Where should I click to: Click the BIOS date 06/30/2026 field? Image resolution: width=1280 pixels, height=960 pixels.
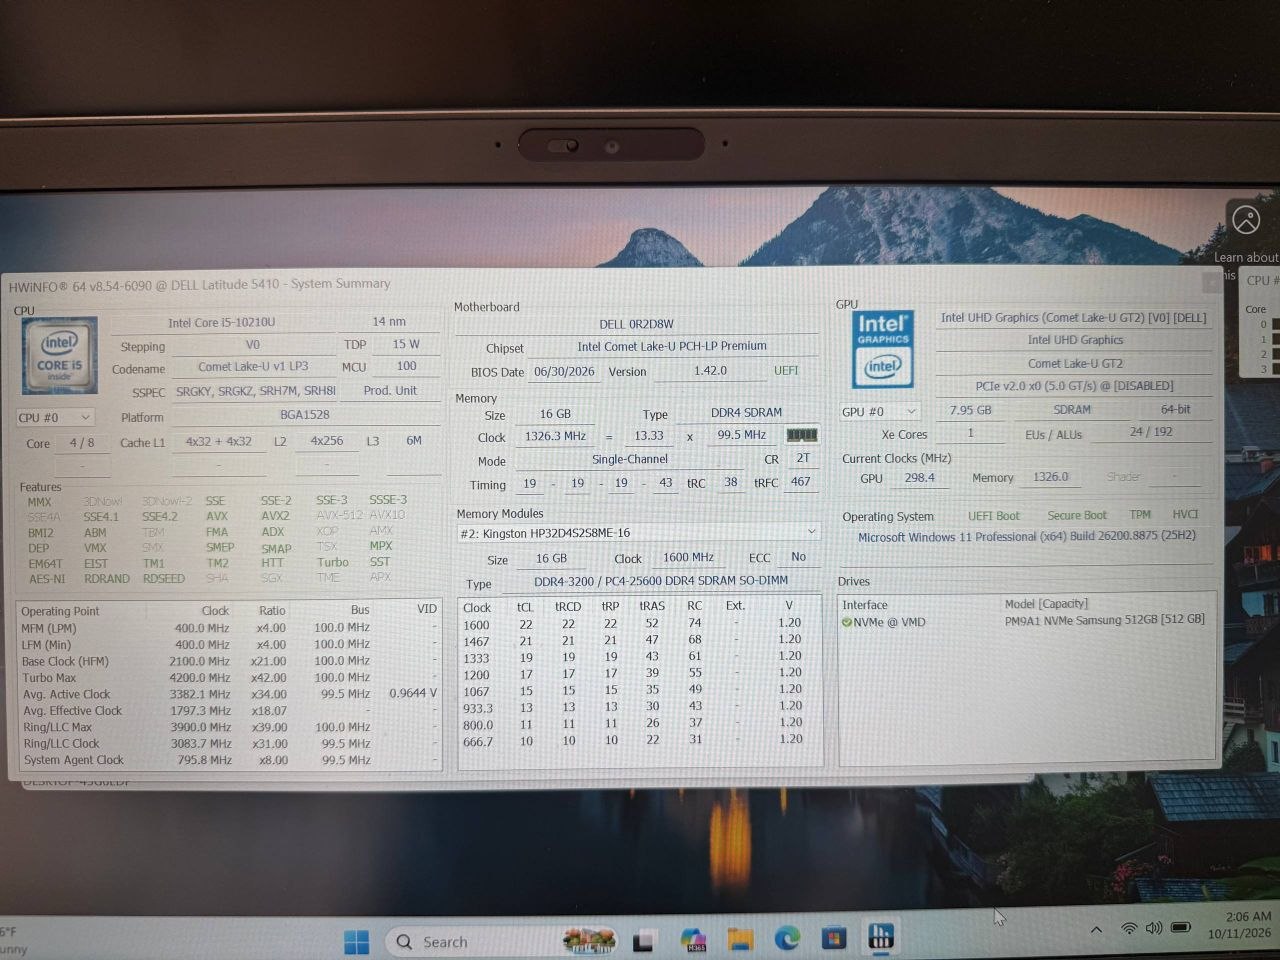[x=564, y=371]
